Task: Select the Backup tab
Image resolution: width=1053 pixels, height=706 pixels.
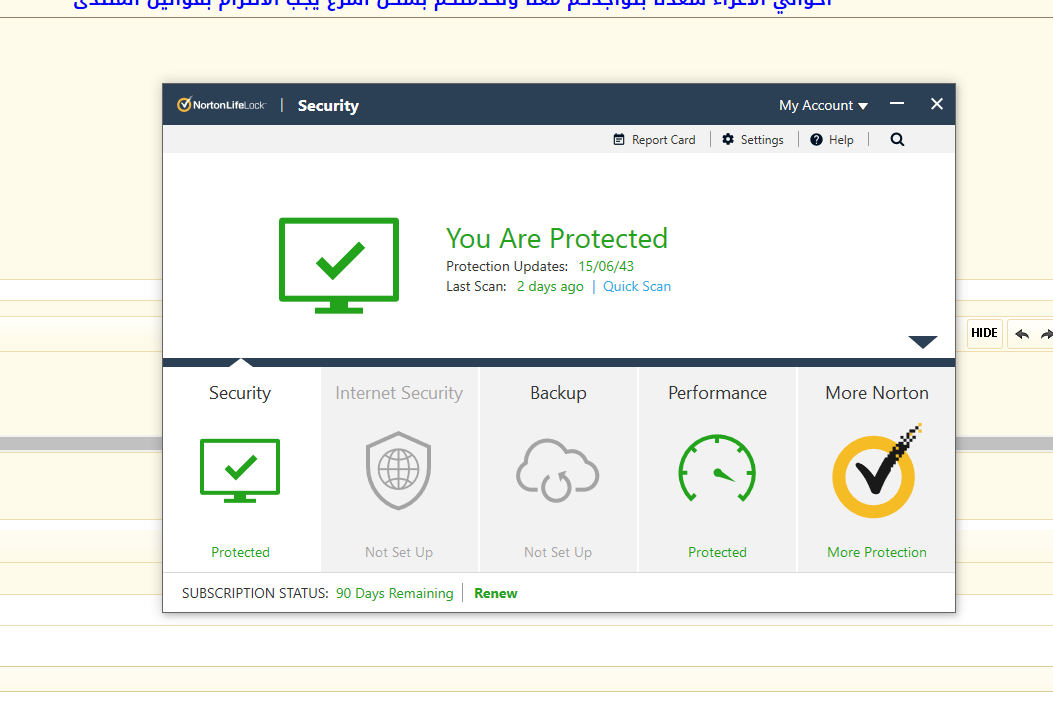Action: [558, 469]
